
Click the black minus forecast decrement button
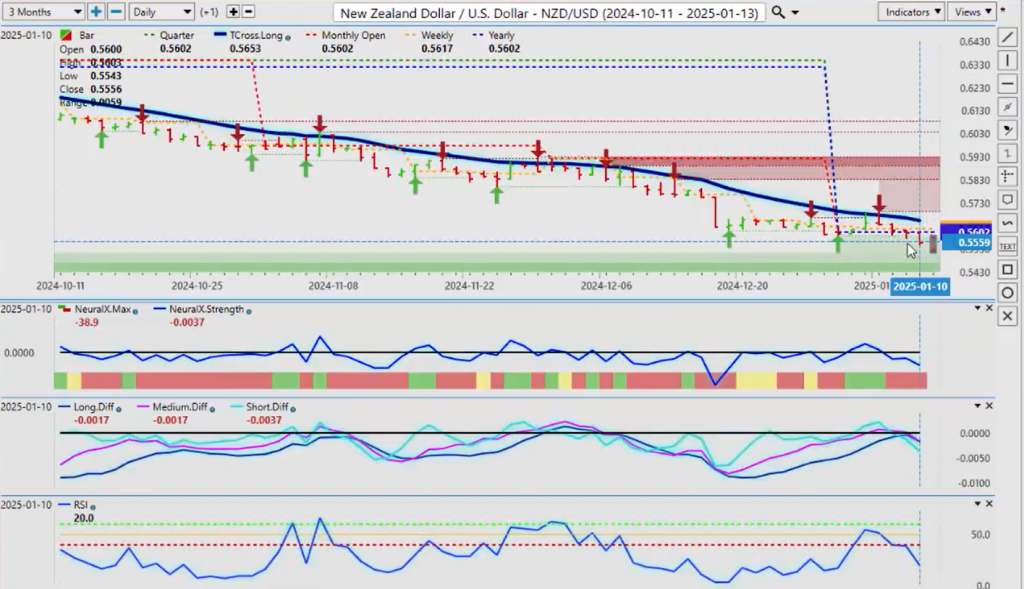point(248,12)
